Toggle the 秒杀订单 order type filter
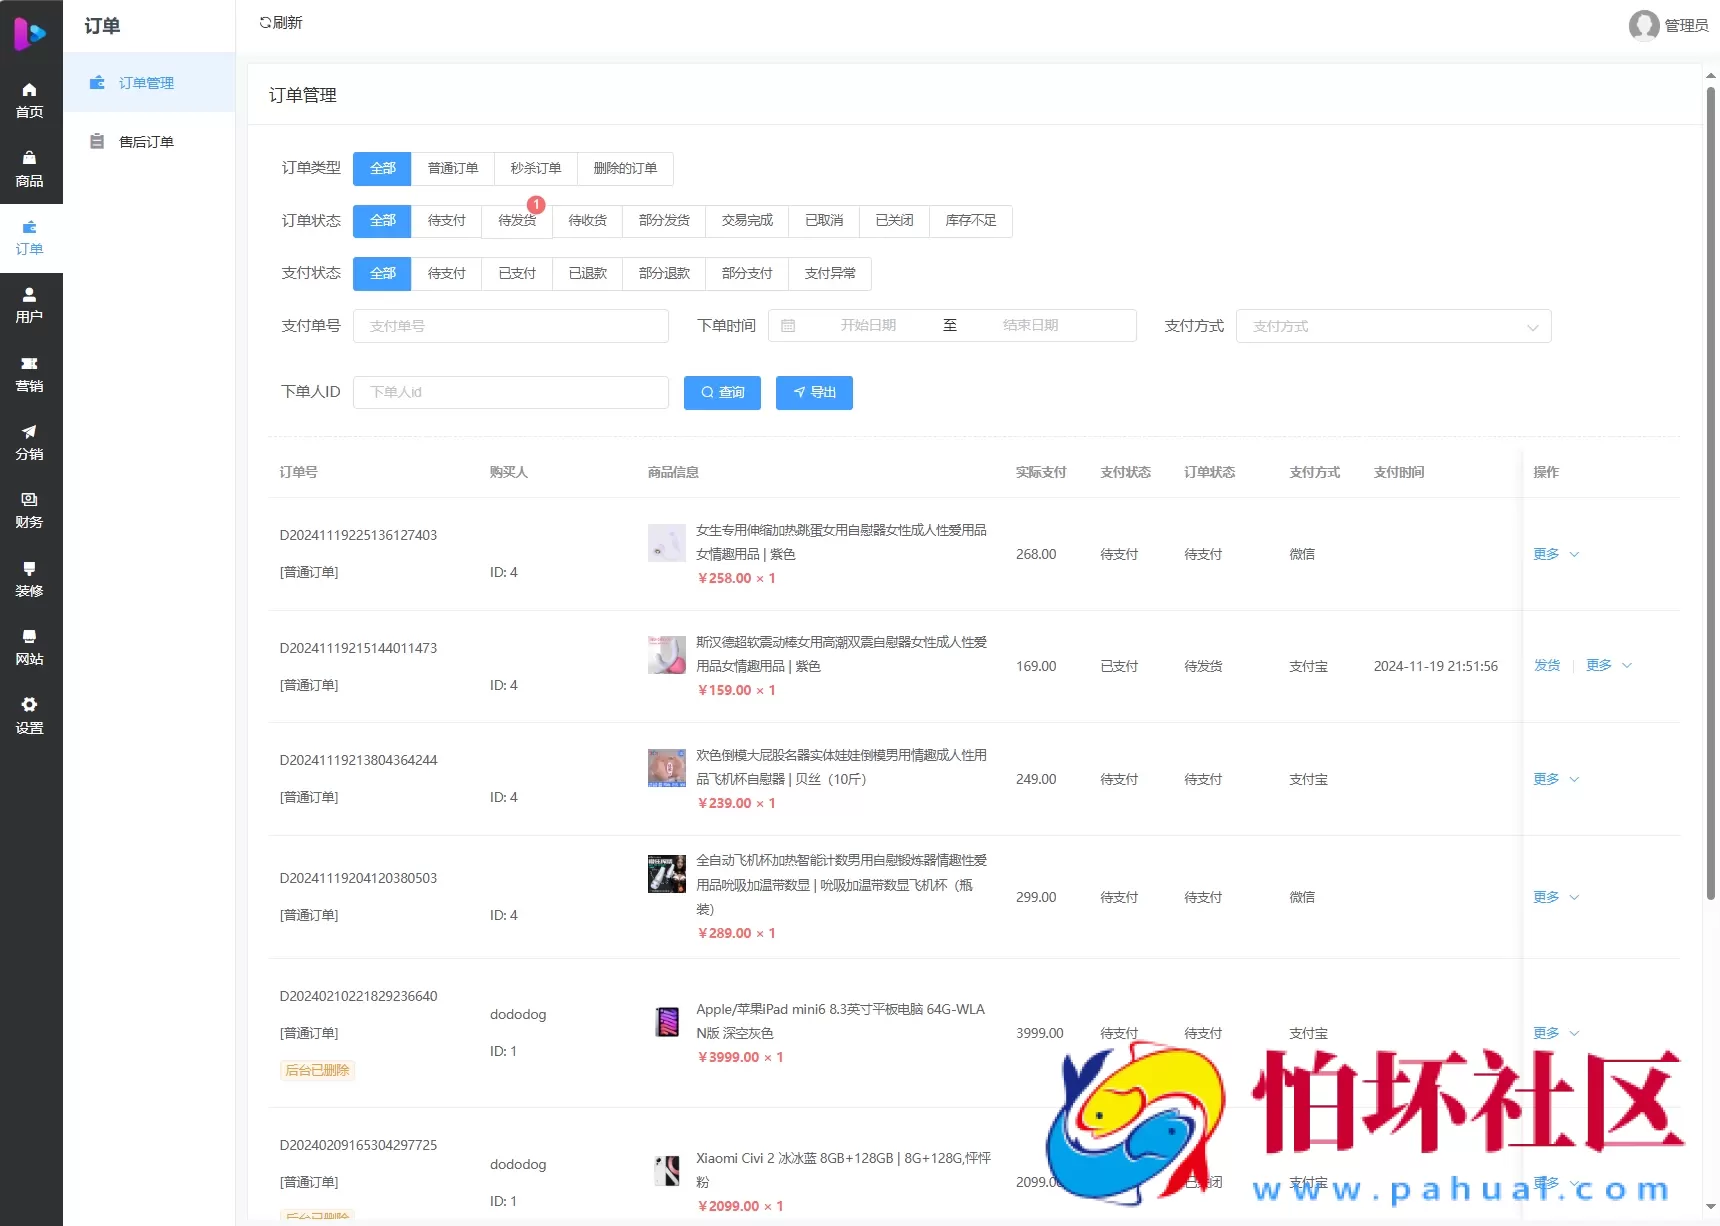This screenshot has width=1720, height=1226. tap(535, 168)
